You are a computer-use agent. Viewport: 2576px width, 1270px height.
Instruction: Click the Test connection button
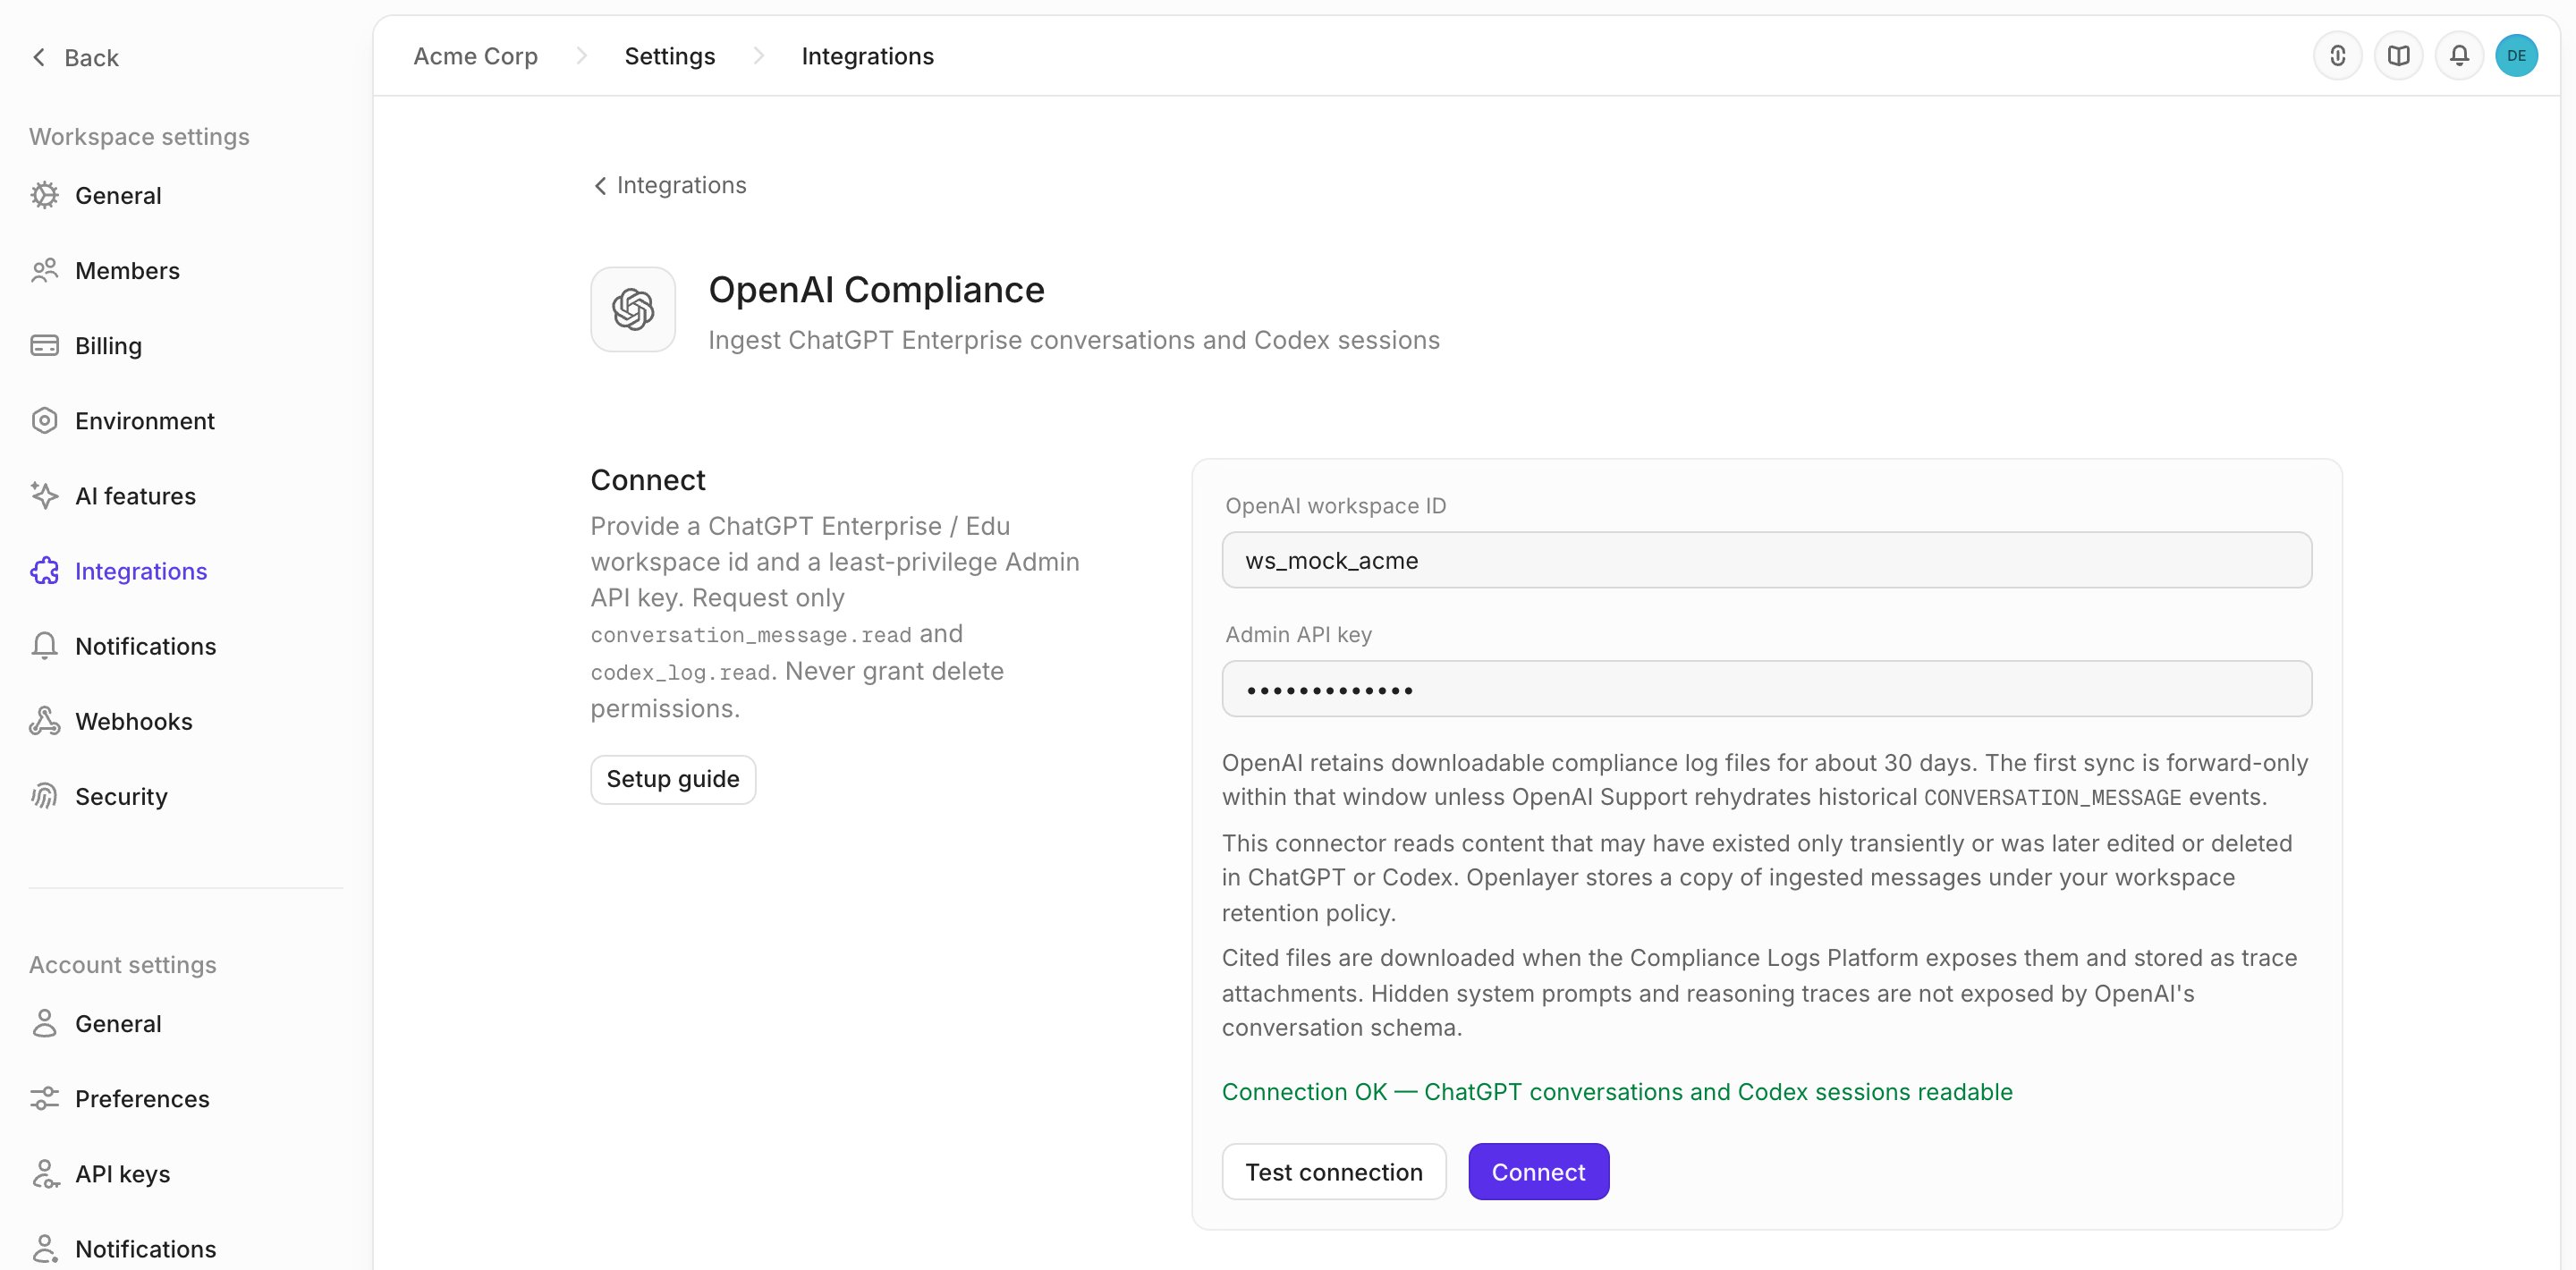(1334, 1171)
